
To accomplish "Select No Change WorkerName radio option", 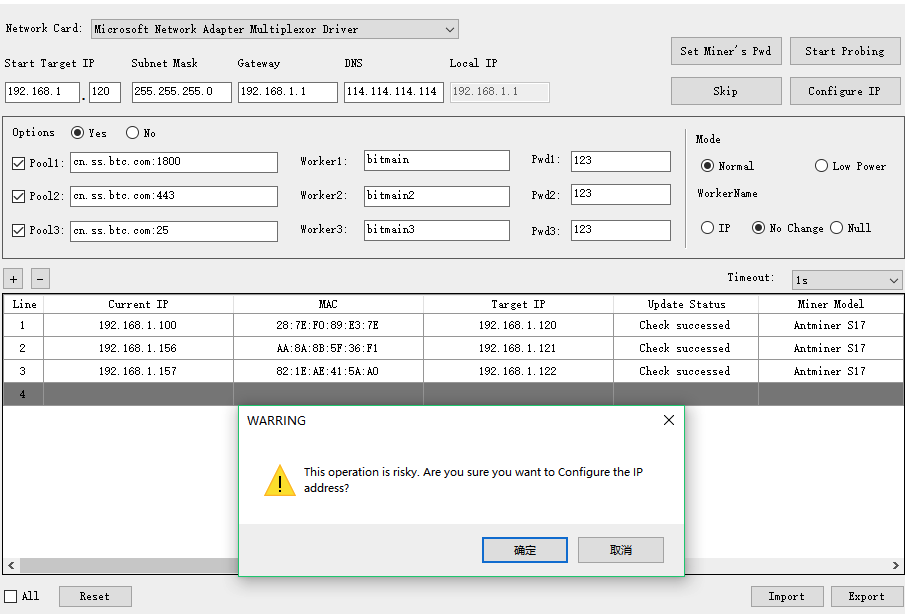I will tap(758, 227).
